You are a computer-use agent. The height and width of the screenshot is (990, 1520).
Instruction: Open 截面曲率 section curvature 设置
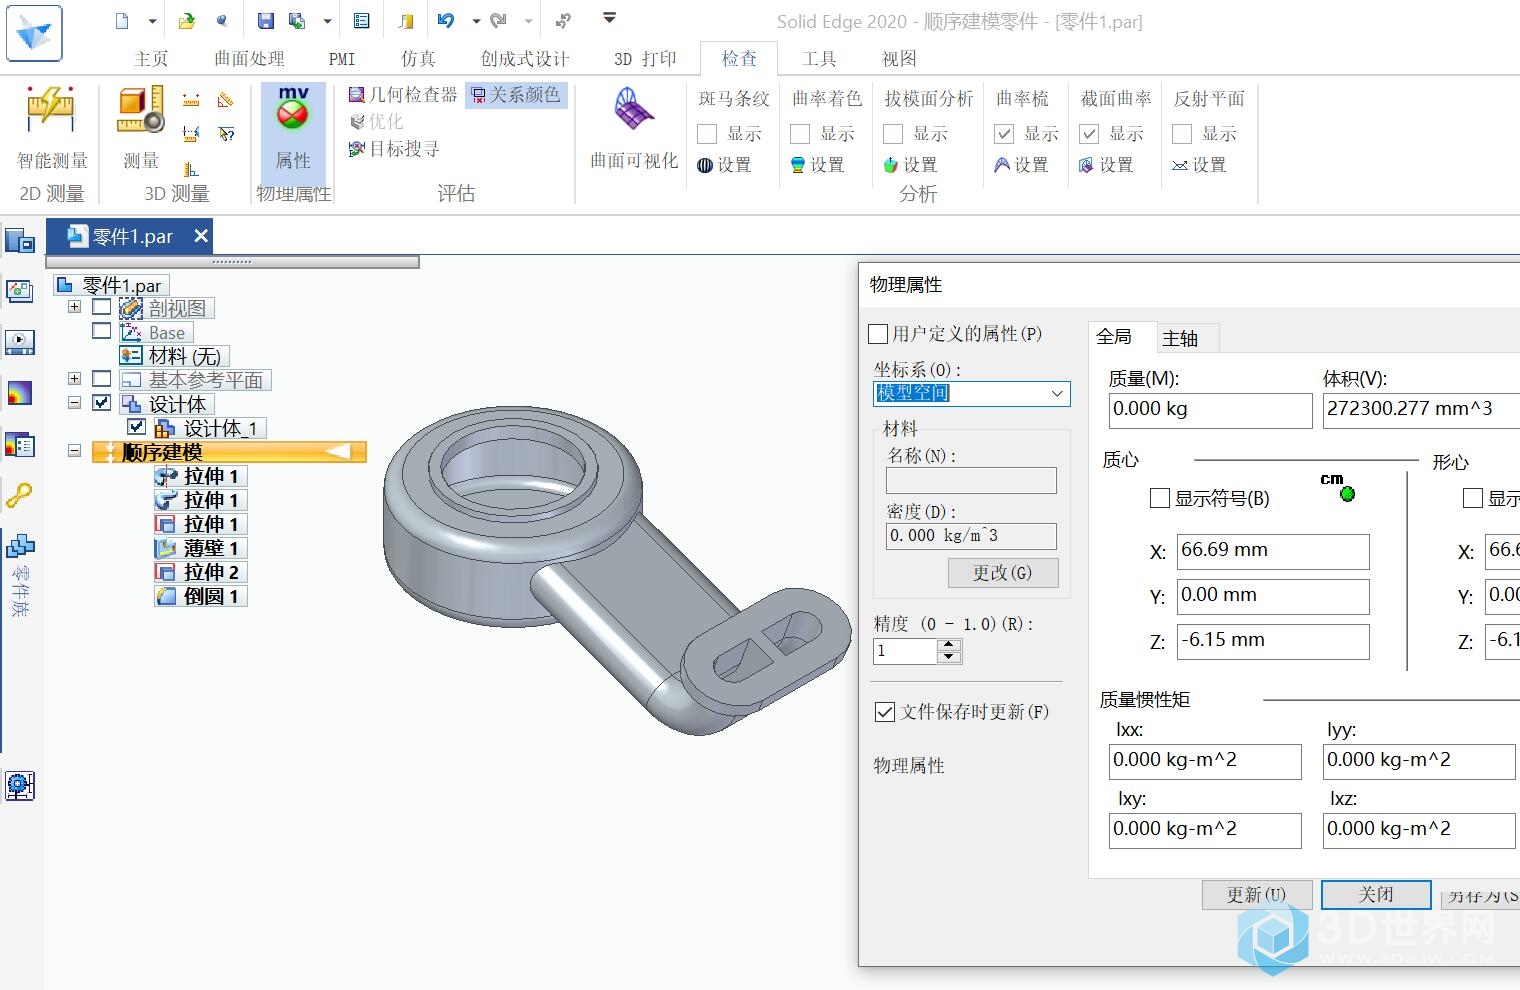pyautogui.click(x=1106, y=165)
